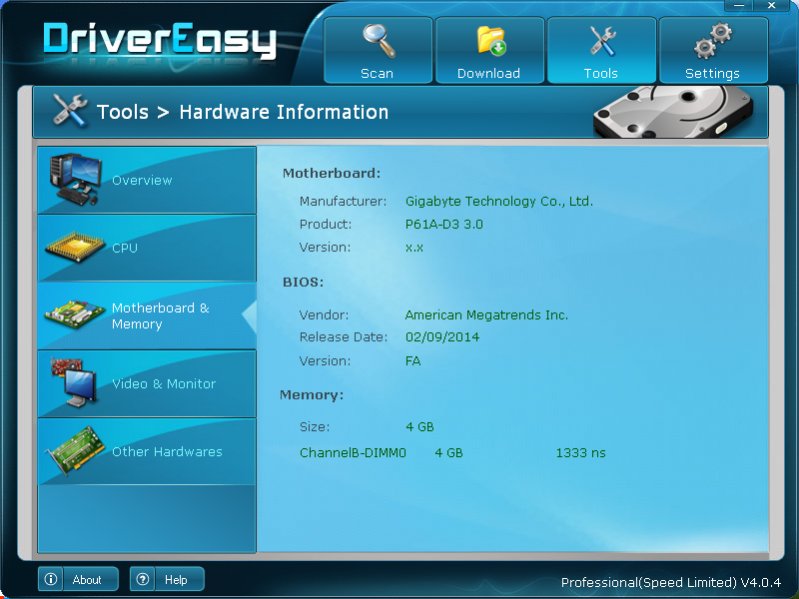Screen dimensions: 799x599
Task: View the Video & Monitor label
Action: 164,384
